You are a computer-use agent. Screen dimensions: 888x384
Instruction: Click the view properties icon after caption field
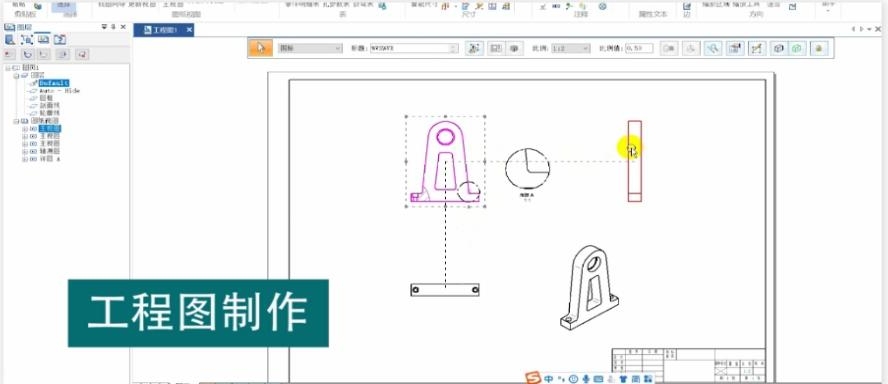tap(474, 49)
